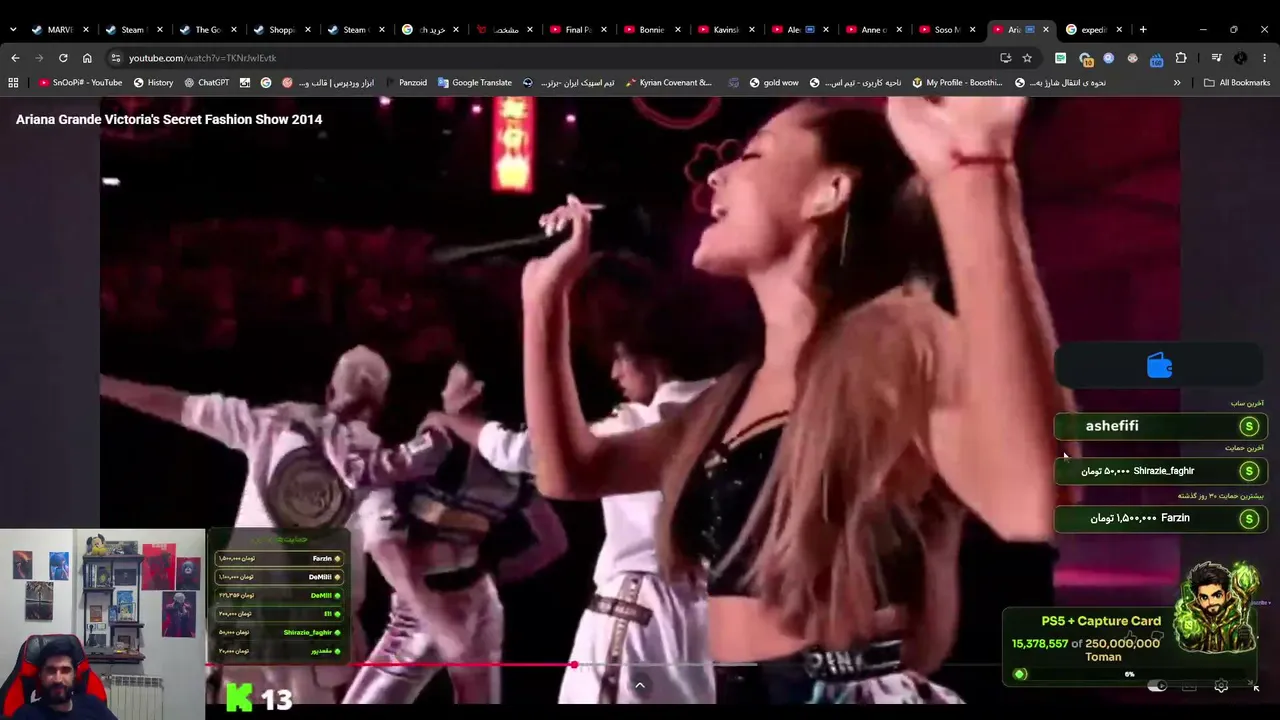Screen dimensions: 1280x720
Task: Click the streamer avatar cartoon logo
Action: 1219,607
